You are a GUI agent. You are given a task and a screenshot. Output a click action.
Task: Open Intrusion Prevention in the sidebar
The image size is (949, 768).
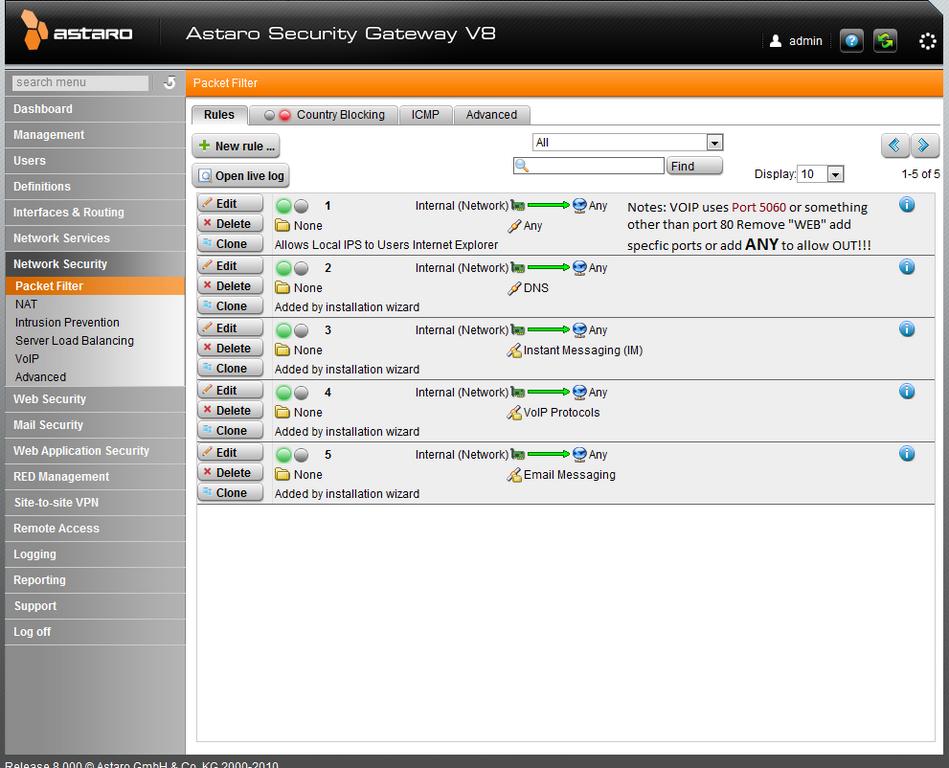[67, 323]
